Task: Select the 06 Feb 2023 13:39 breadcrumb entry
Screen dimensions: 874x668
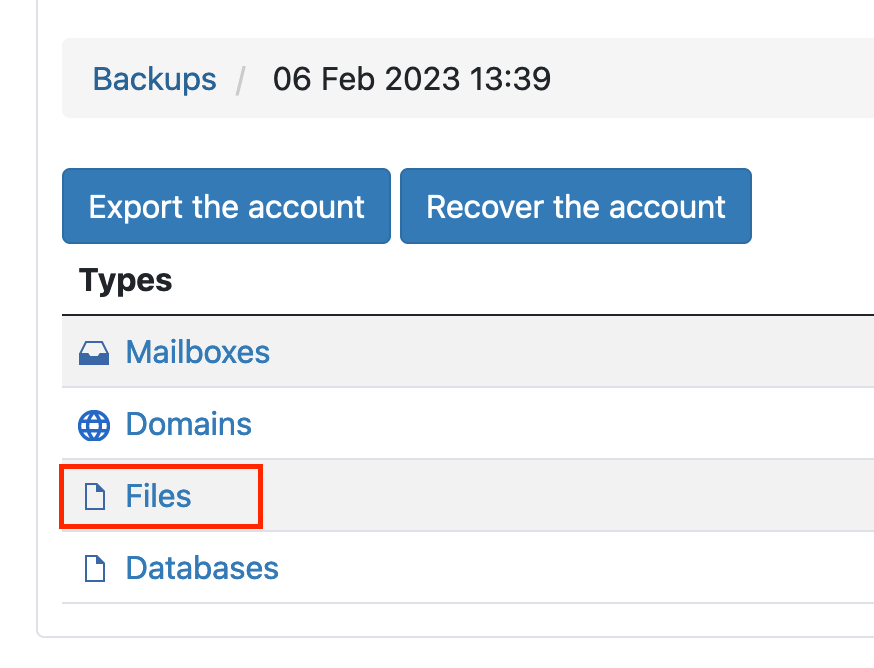Action: coord(411,79)
